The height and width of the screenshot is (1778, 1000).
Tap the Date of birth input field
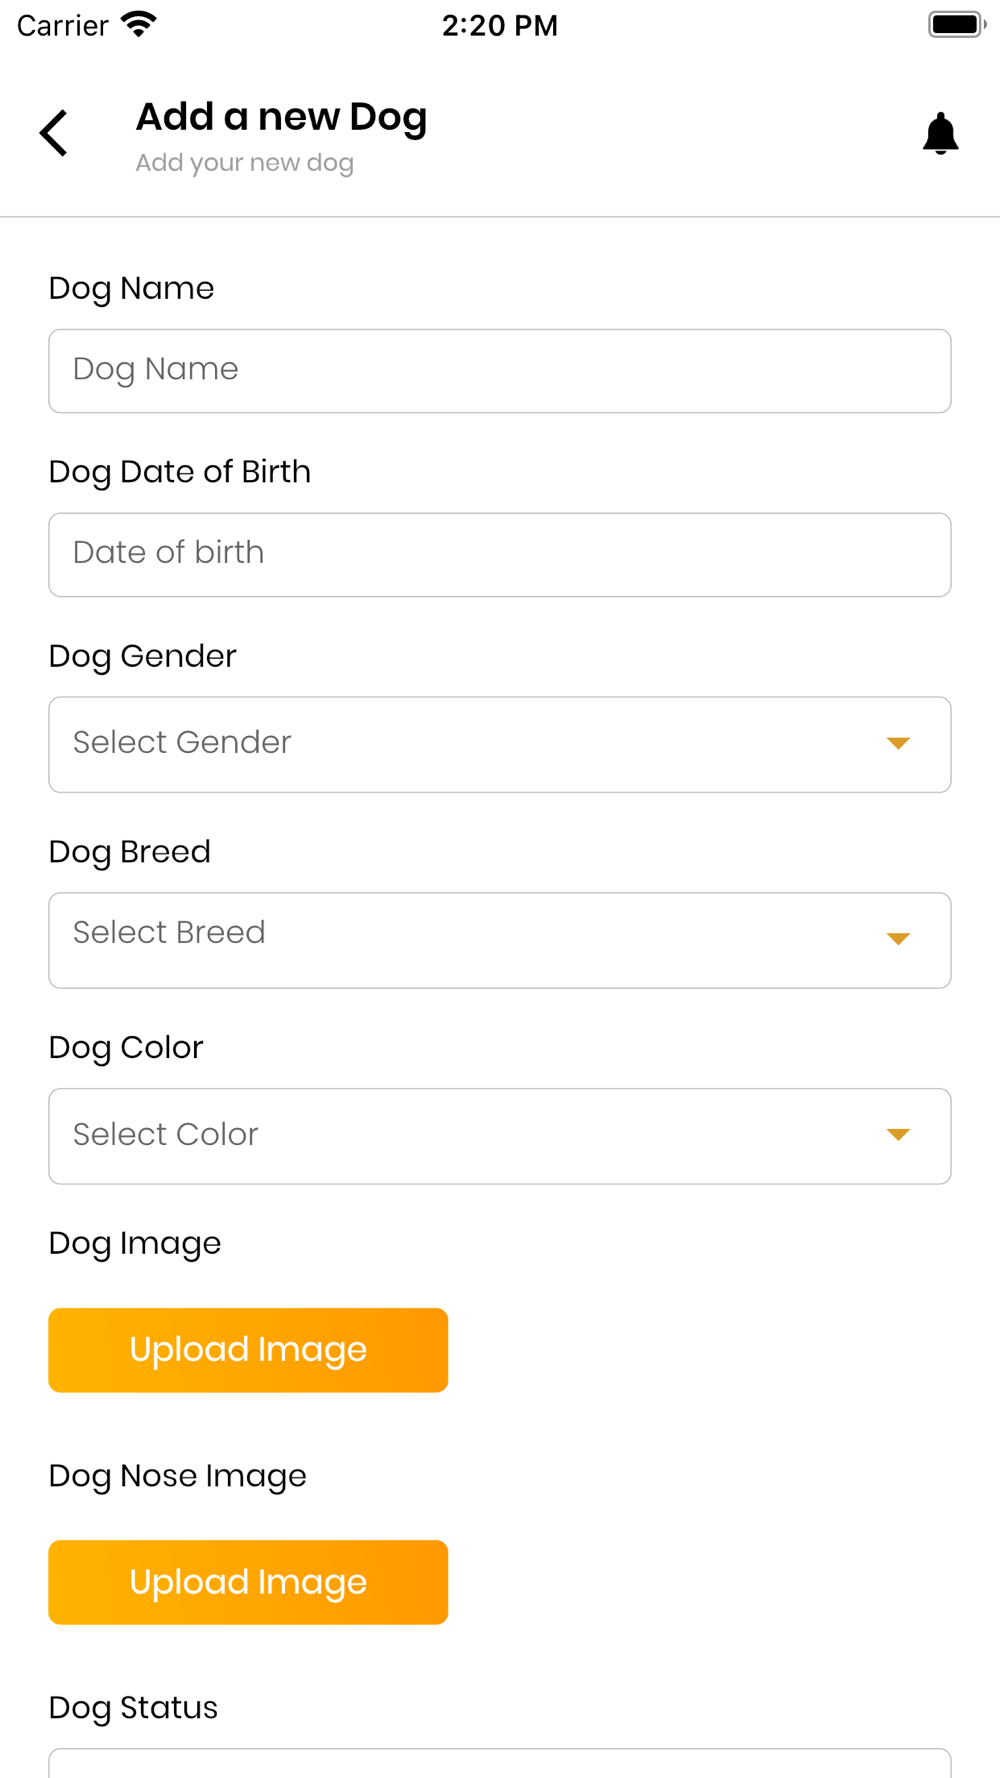(500, 555)
